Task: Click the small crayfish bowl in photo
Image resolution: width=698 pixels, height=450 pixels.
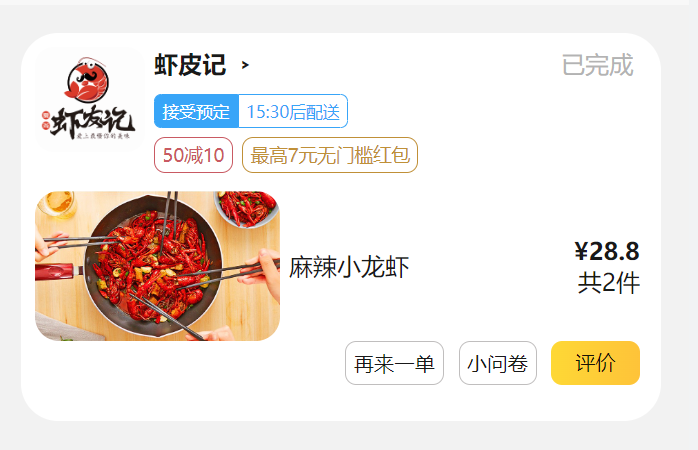Action: click(x=246, y=208)
